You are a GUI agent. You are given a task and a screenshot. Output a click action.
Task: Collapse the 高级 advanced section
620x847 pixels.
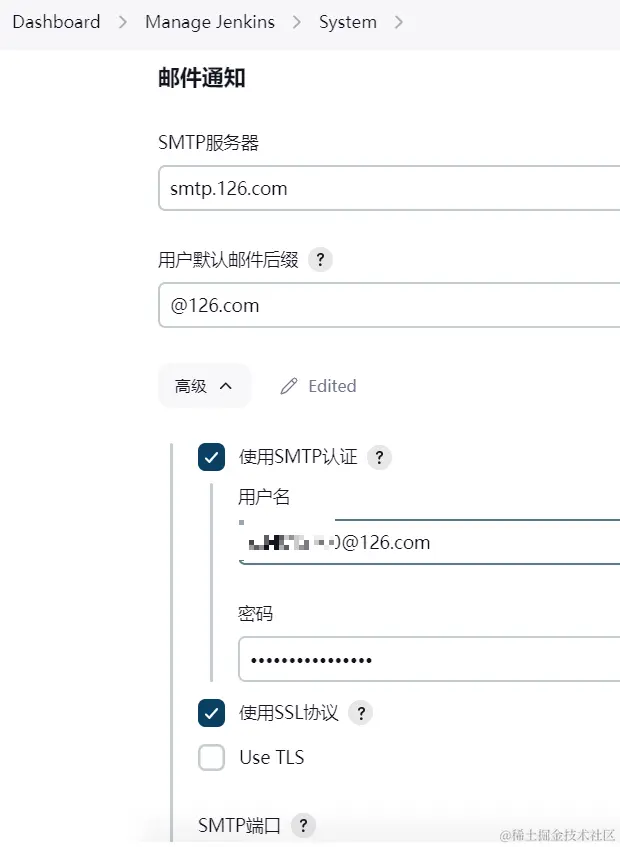coord(204,386)
